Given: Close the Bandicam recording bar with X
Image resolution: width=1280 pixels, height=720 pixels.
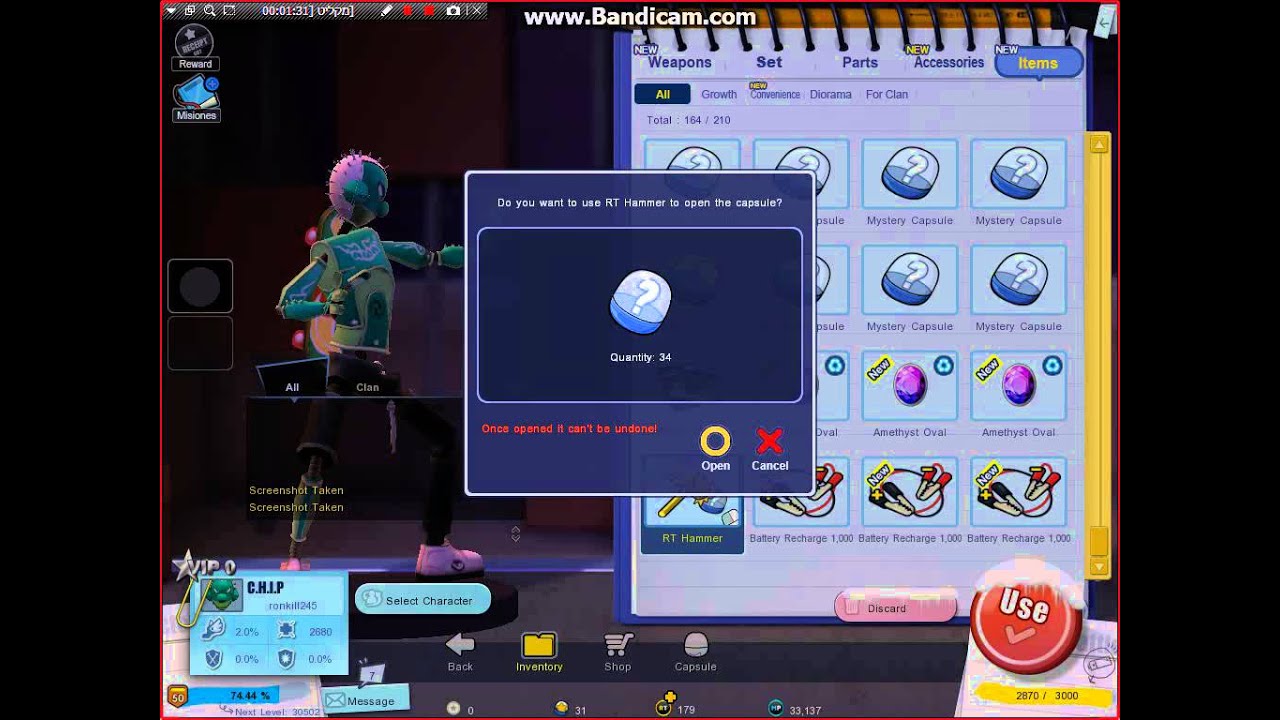Looking at the screenshot, I should (475, 10).
